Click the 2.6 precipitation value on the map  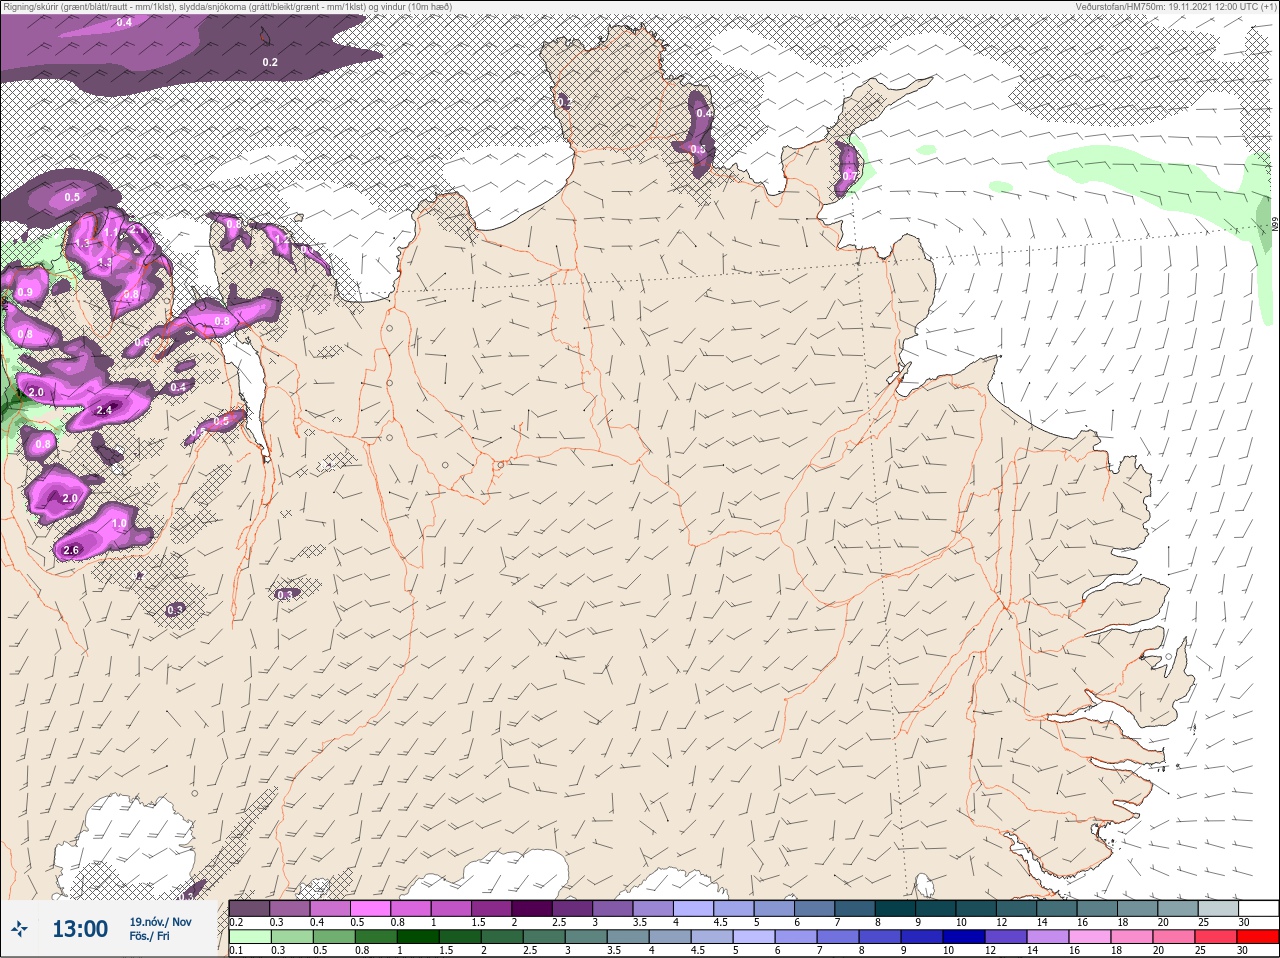[x=71, y=550]
